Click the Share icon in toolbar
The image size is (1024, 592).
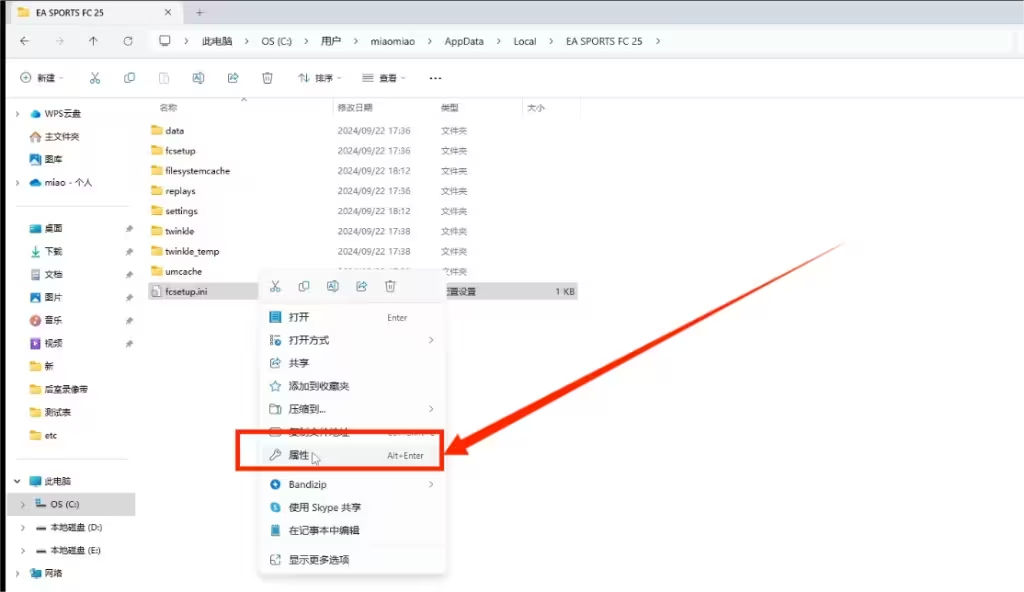(233, 78)
